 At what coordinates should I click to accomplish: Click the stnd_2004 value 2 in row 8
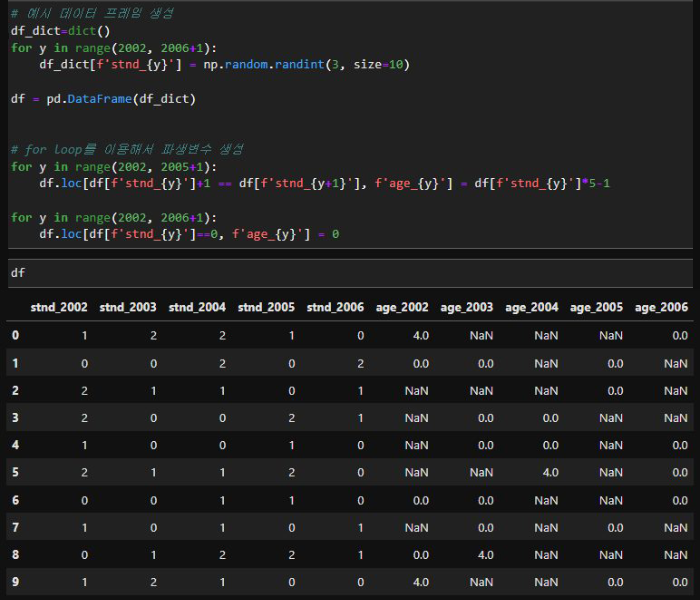(x=222, y=555)
